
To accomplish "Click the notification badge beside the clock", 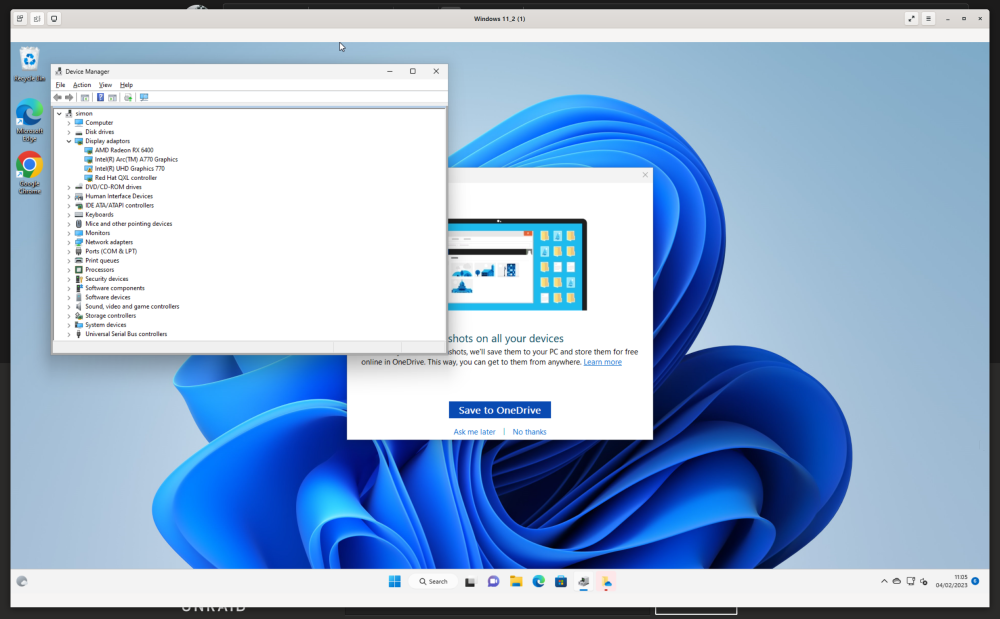I will [x=975, y=581].
